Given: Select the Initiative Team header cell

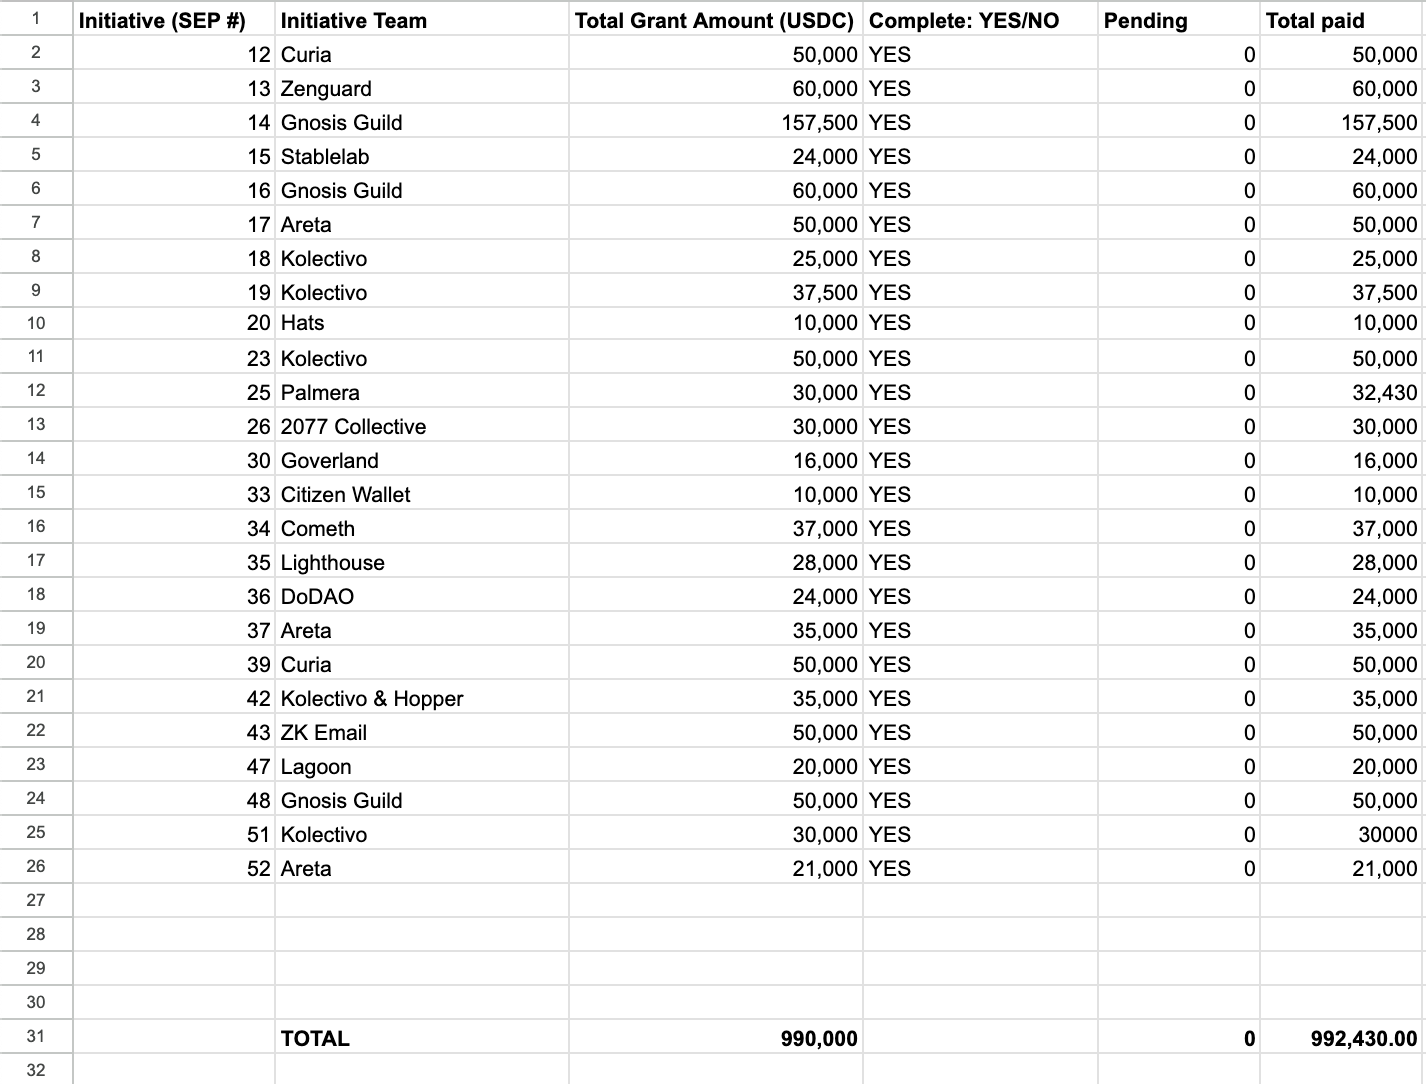Looking at the screenshot, I should click(421, 20).
